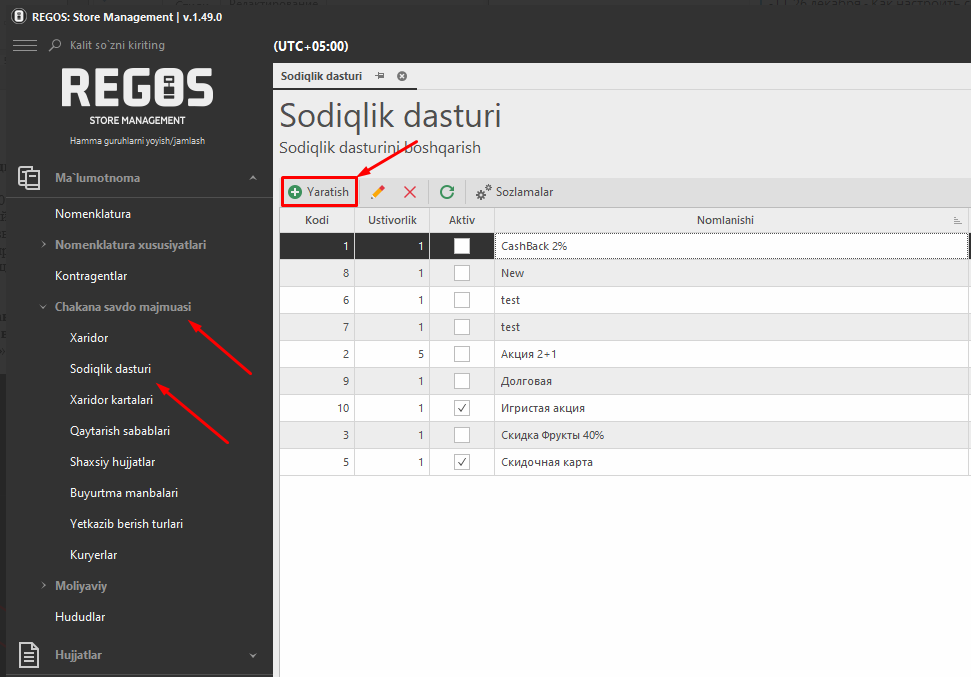Switch to Sodiqlik dasturi tab

(x=321, y=76)
